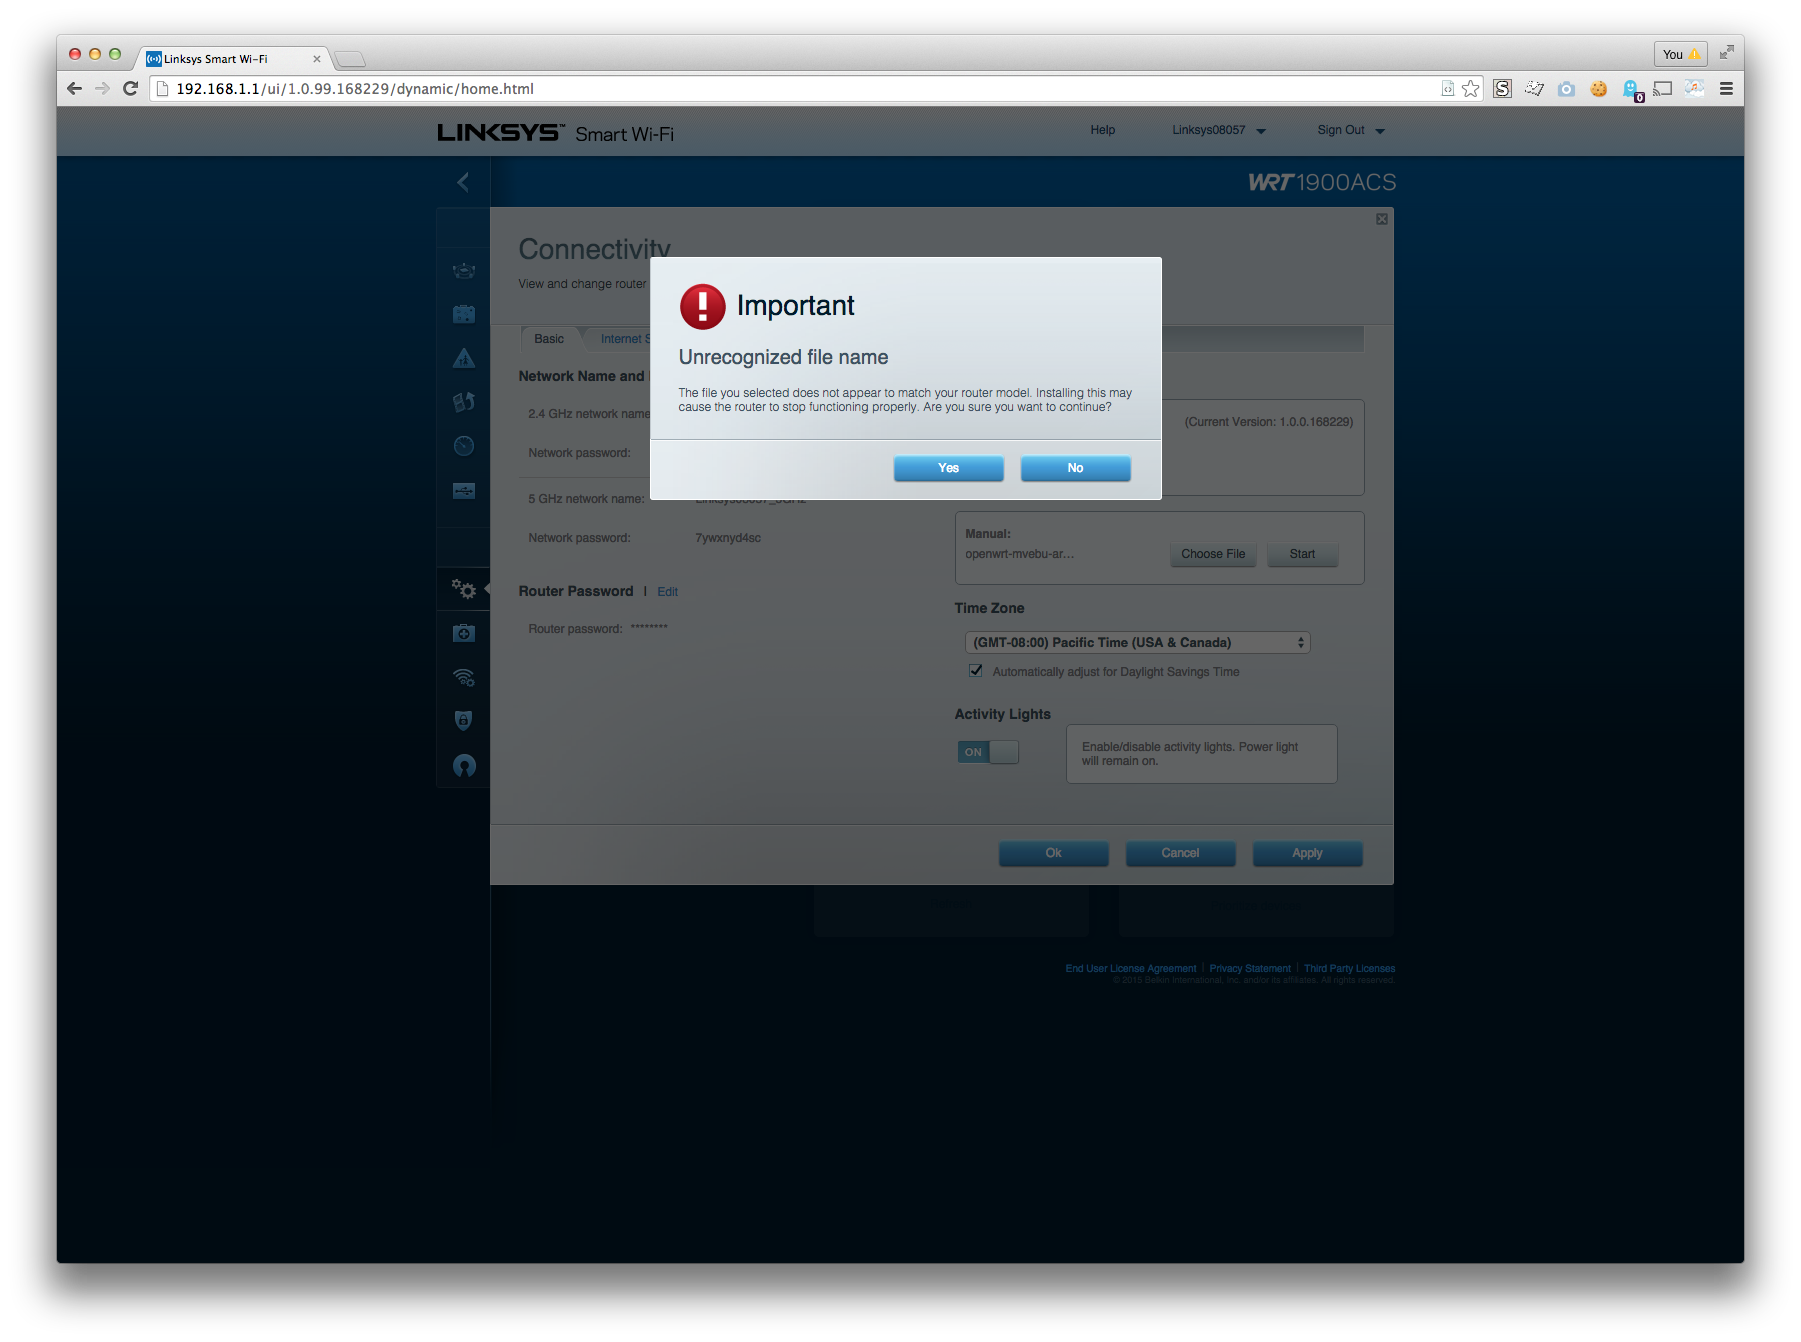This screenshot has width=1801, height=1342.
Task: Toggle the Activity Lights ON switch
Action: coord(988,752)
